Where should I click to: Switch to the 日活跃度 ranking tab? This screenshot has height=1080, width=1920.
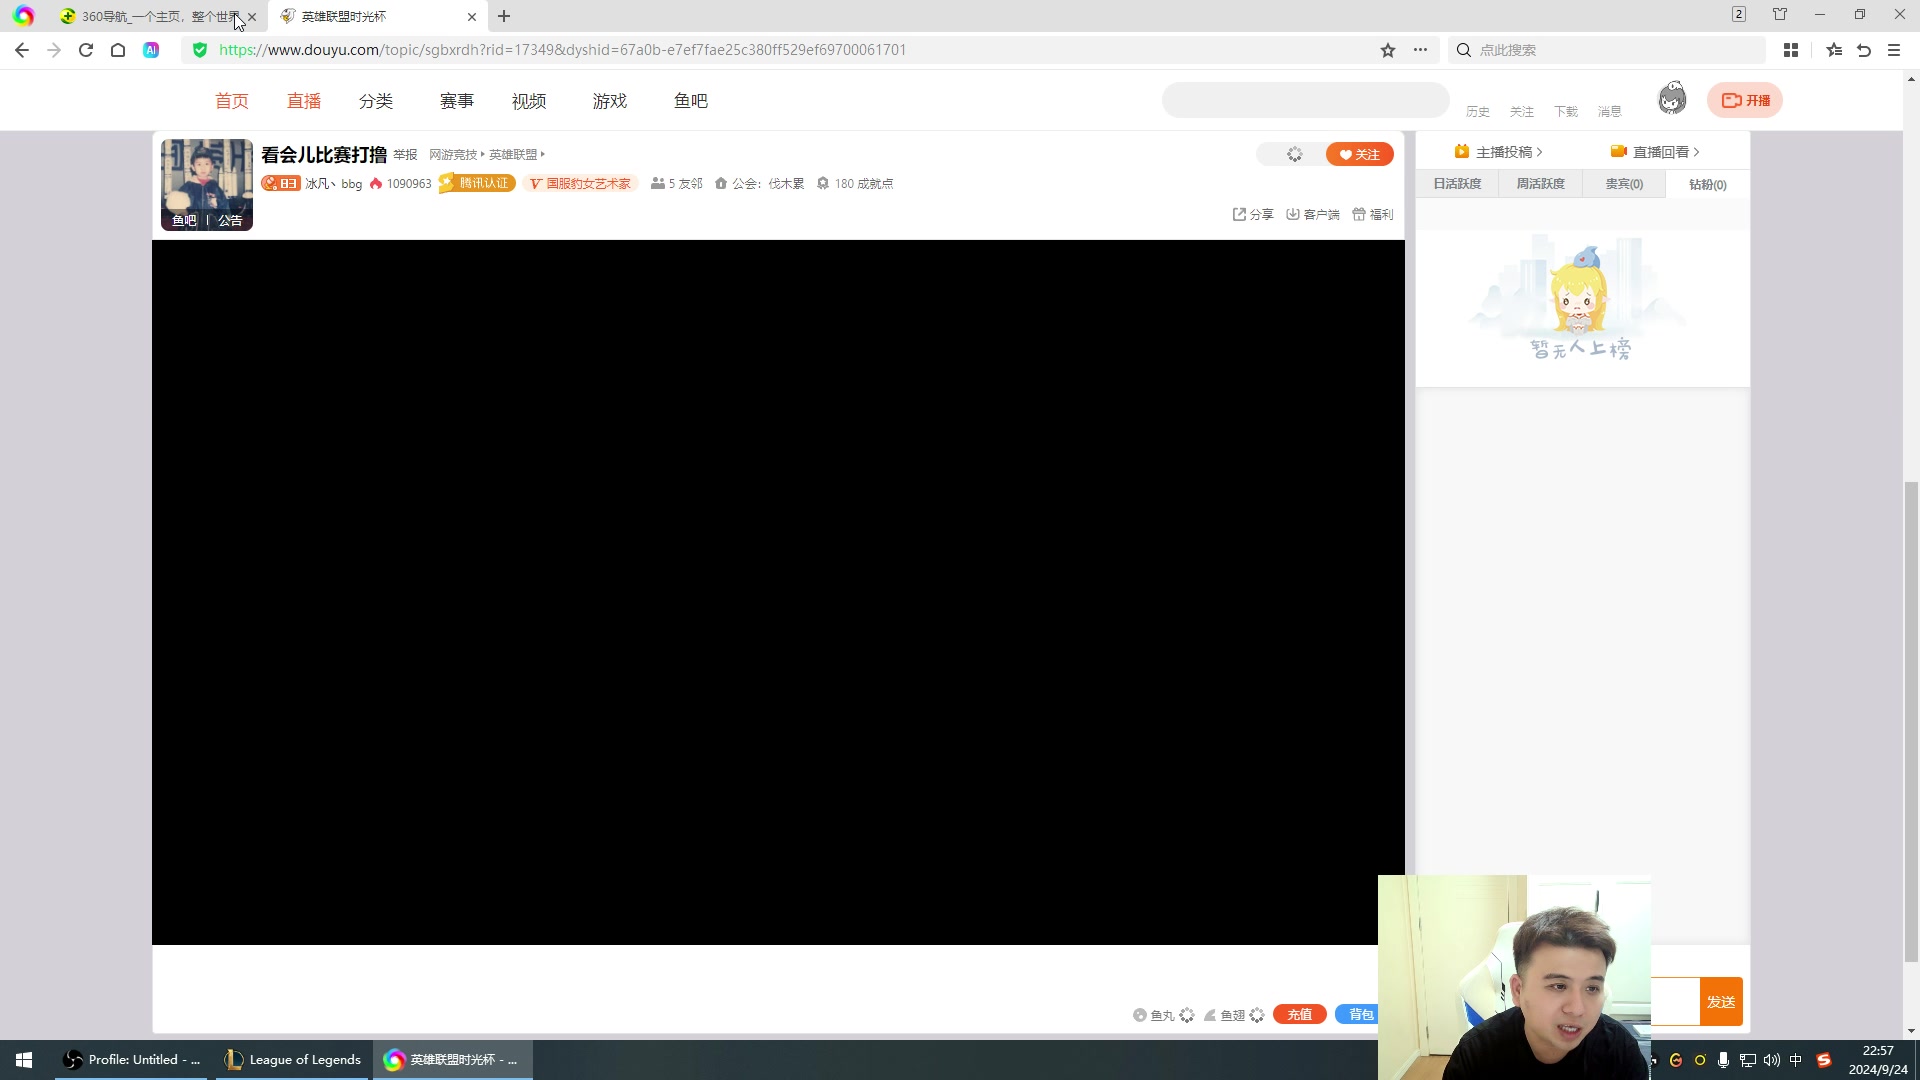click(1457, 184)
